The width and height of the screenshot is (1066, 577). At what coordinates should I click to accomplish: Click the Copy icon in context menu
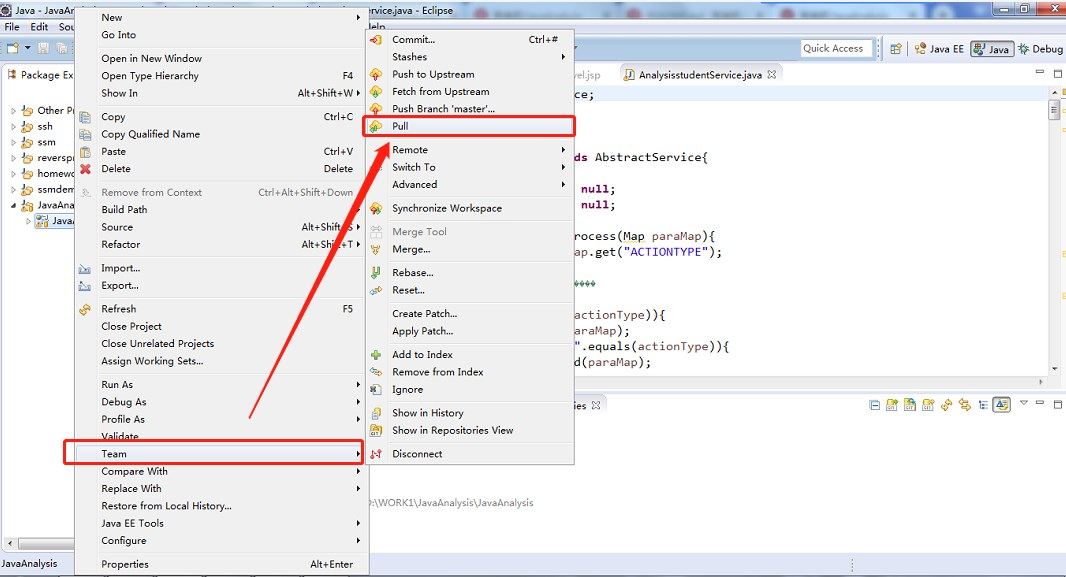85,117
